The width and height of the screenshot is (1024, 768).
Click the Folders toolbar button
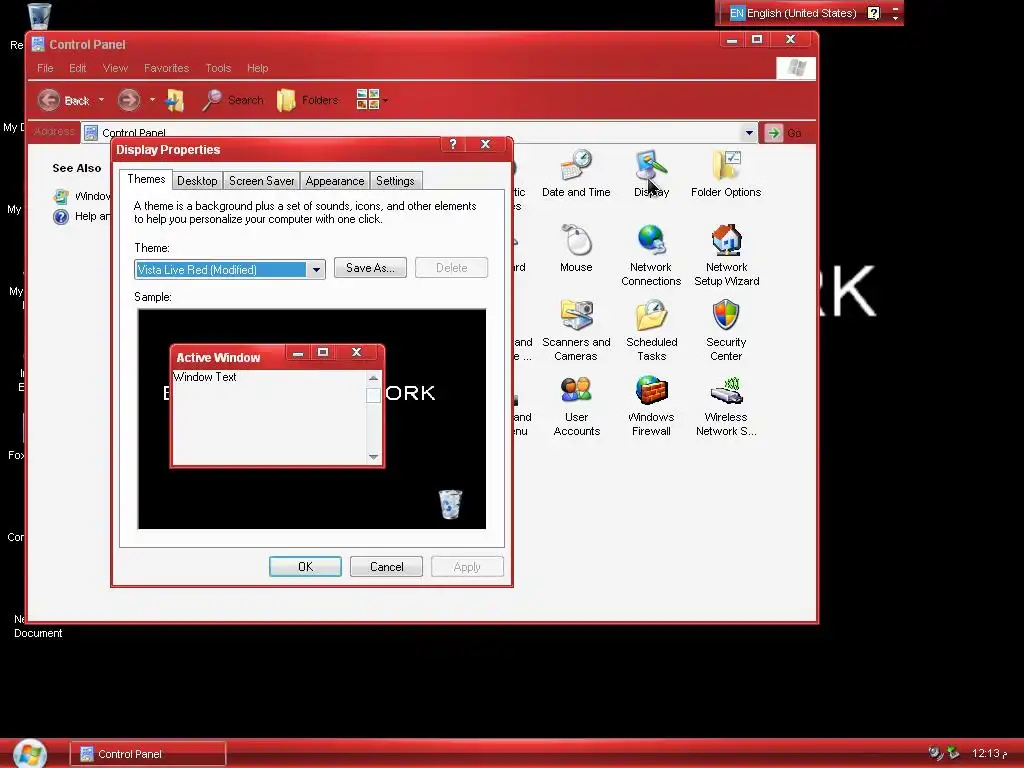[x=307, y=100]
